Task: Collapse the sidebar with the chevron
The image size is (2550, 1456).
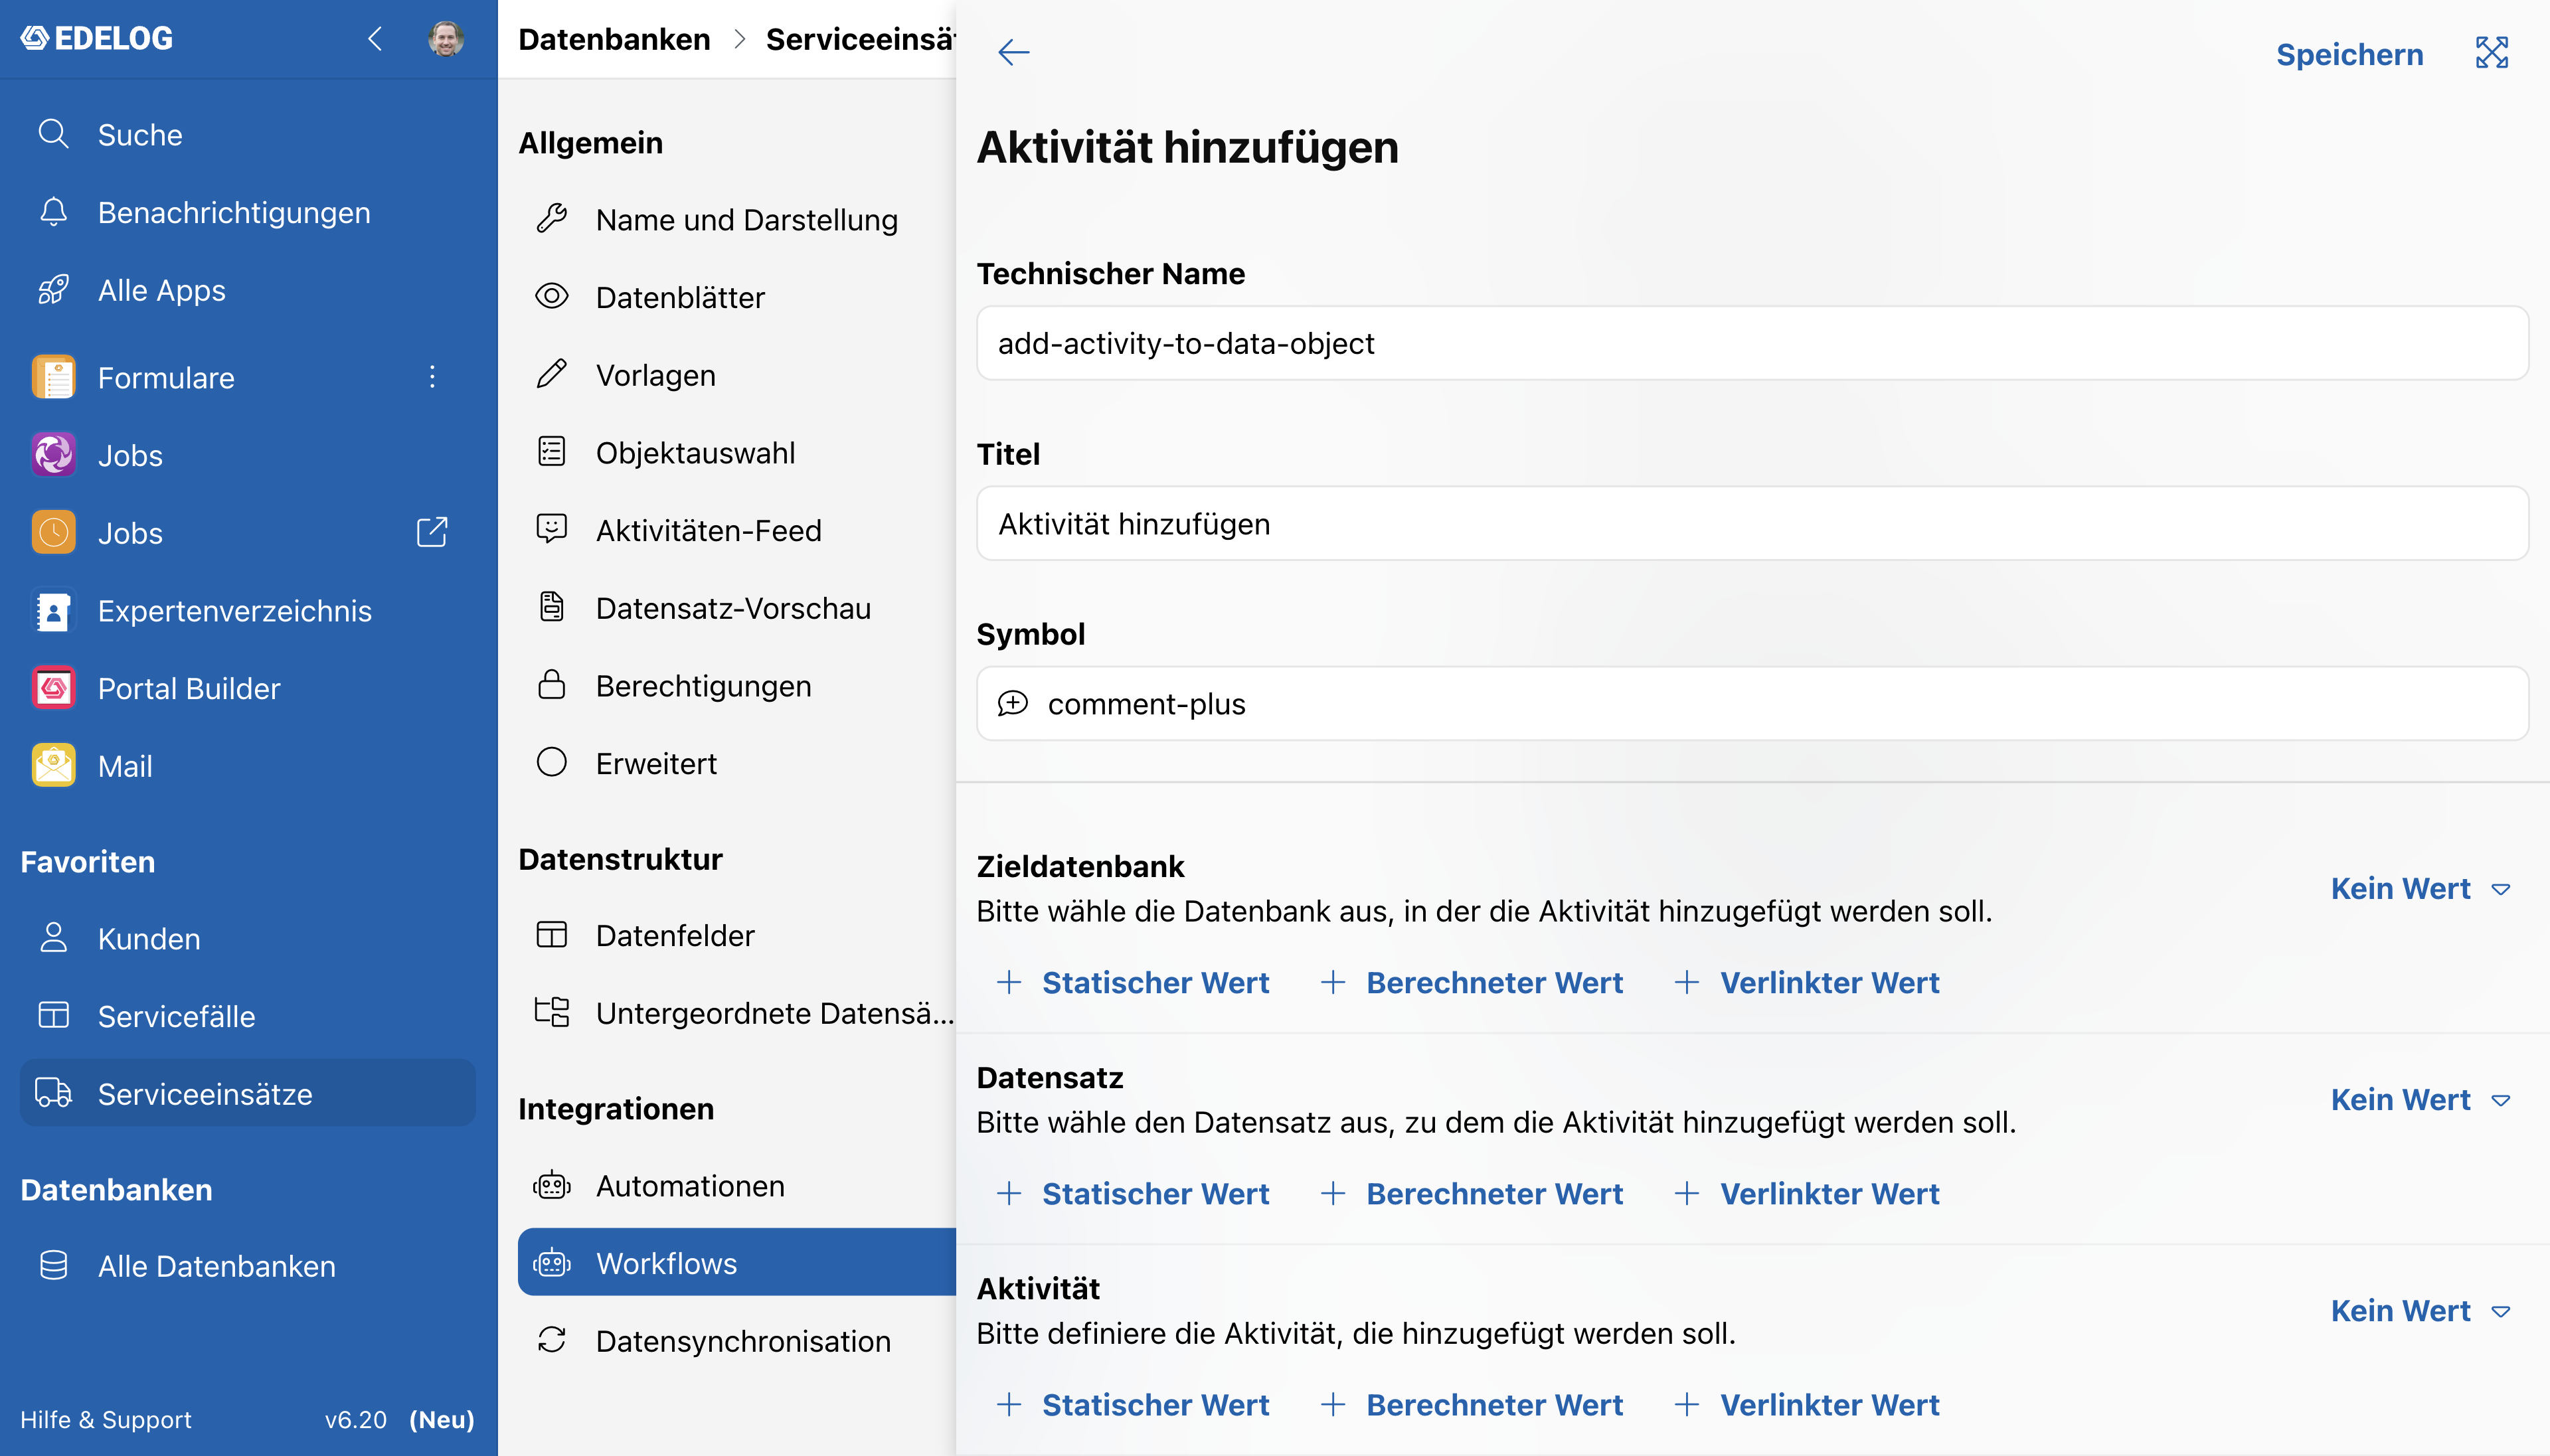Action: pos(375,39)
